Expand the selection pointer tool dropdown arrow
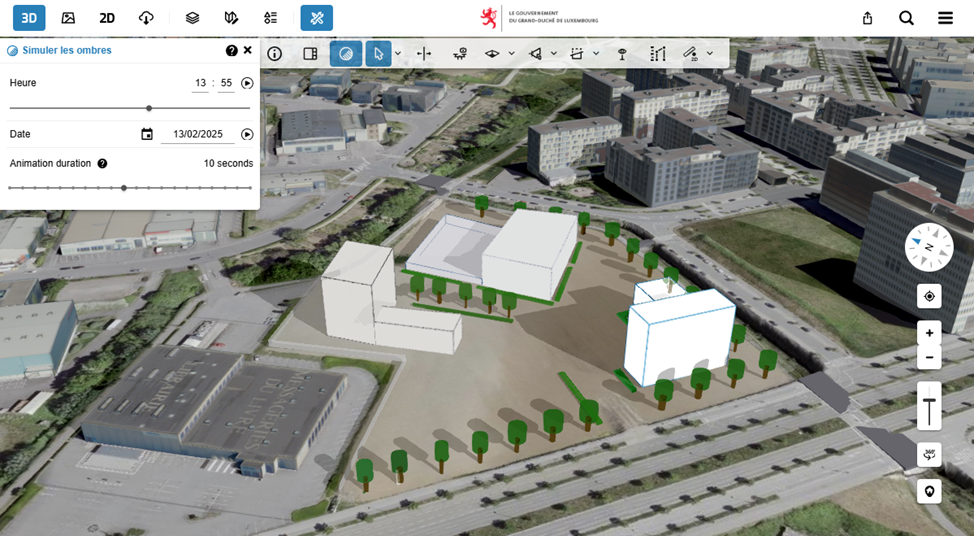 point(398,54)
